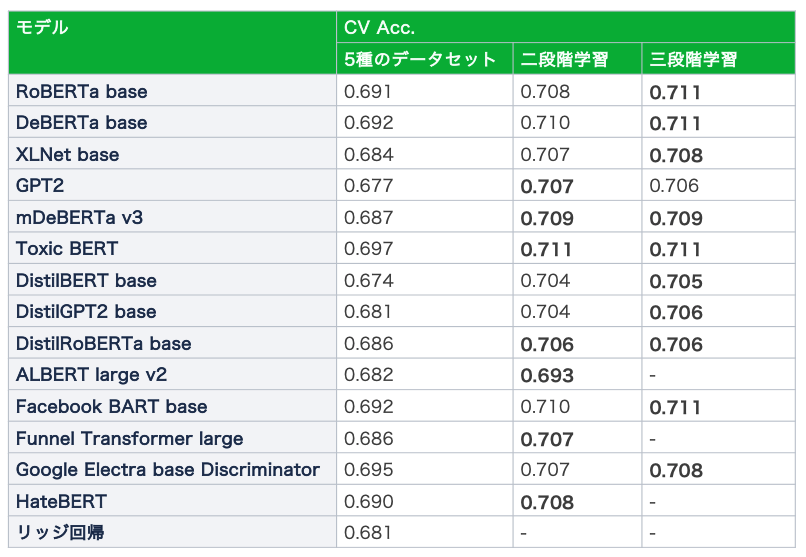Click the Toxic BERT row label
This screenshot has width=806, height=557.
[67, 248]
